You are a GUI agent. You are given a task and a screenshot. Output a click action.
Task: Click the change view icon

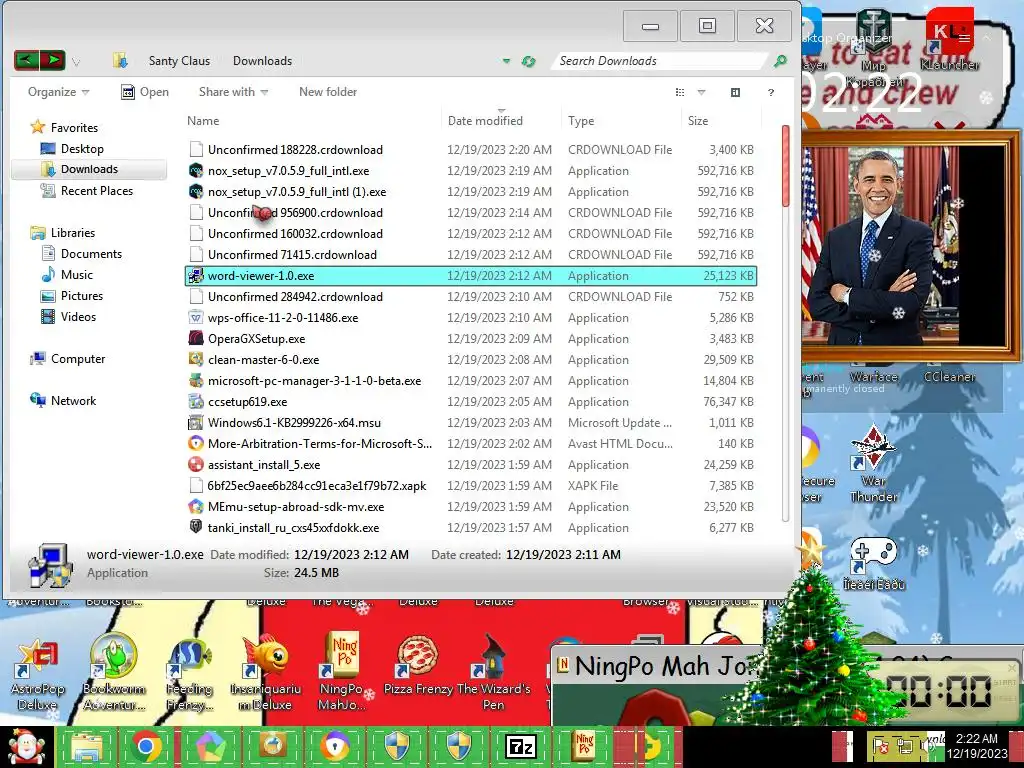pos(680,92)
